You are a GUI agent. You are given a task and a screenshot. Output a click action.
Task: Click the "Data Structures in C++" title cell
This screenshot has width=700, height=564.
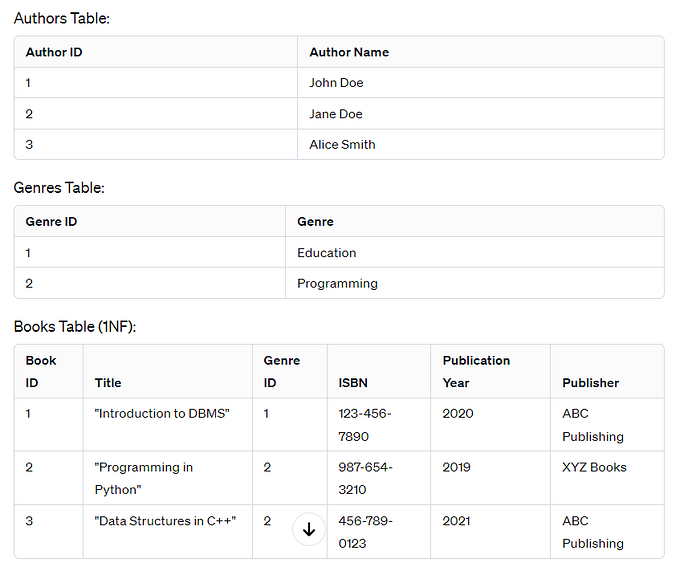tap(165, 521)
